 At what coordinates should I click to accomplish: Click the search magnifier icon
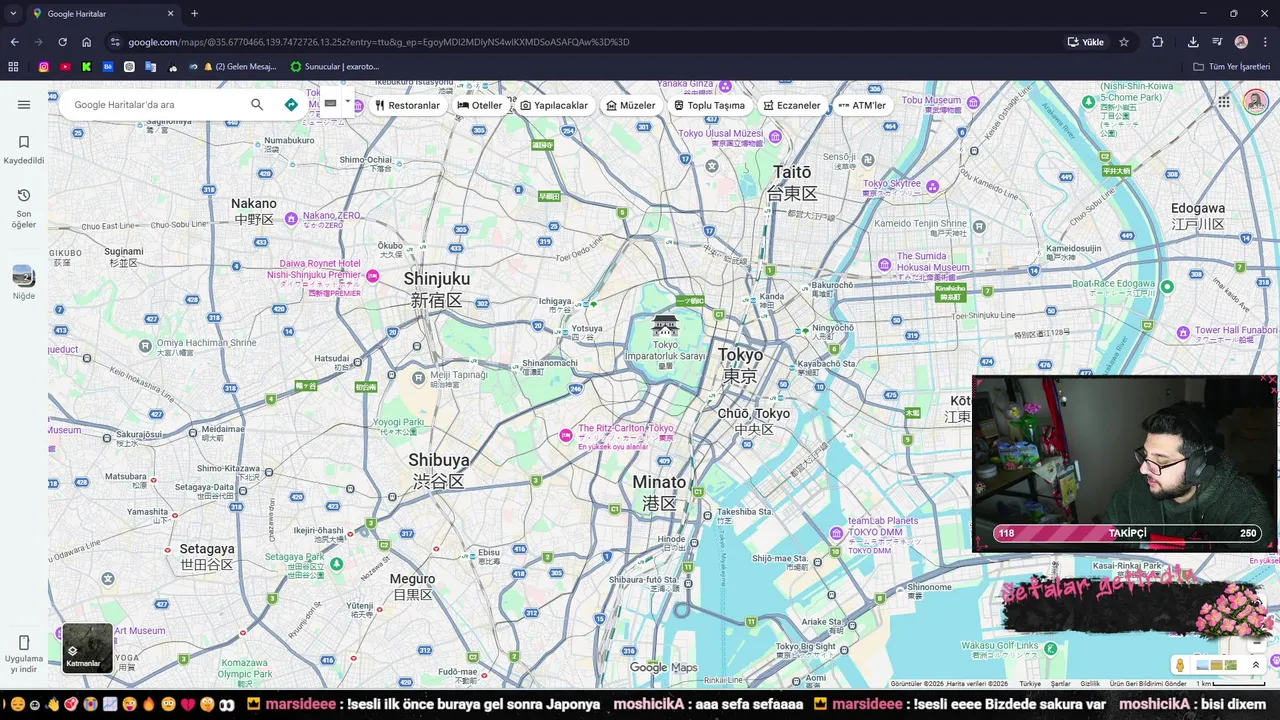pyautogui.click(x=257, y=105)
